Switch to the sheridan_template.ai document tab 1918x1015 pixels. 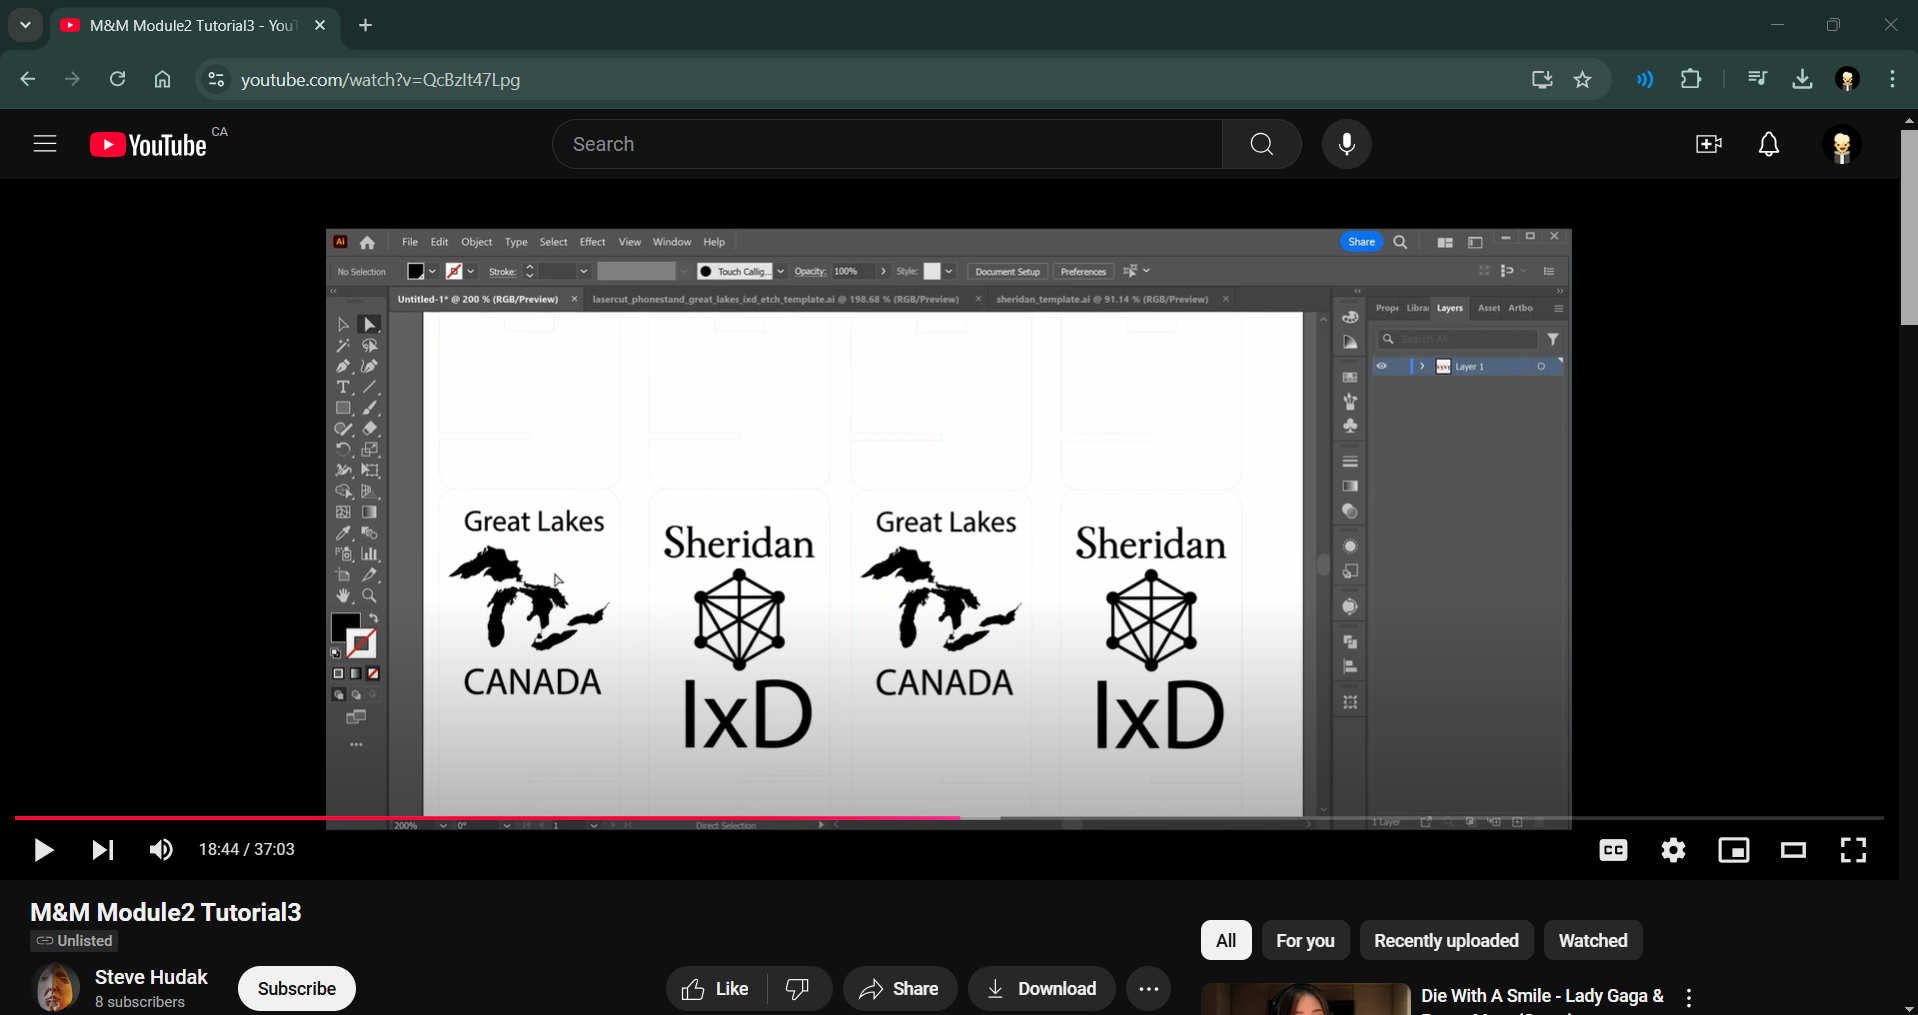[1100, 298]
